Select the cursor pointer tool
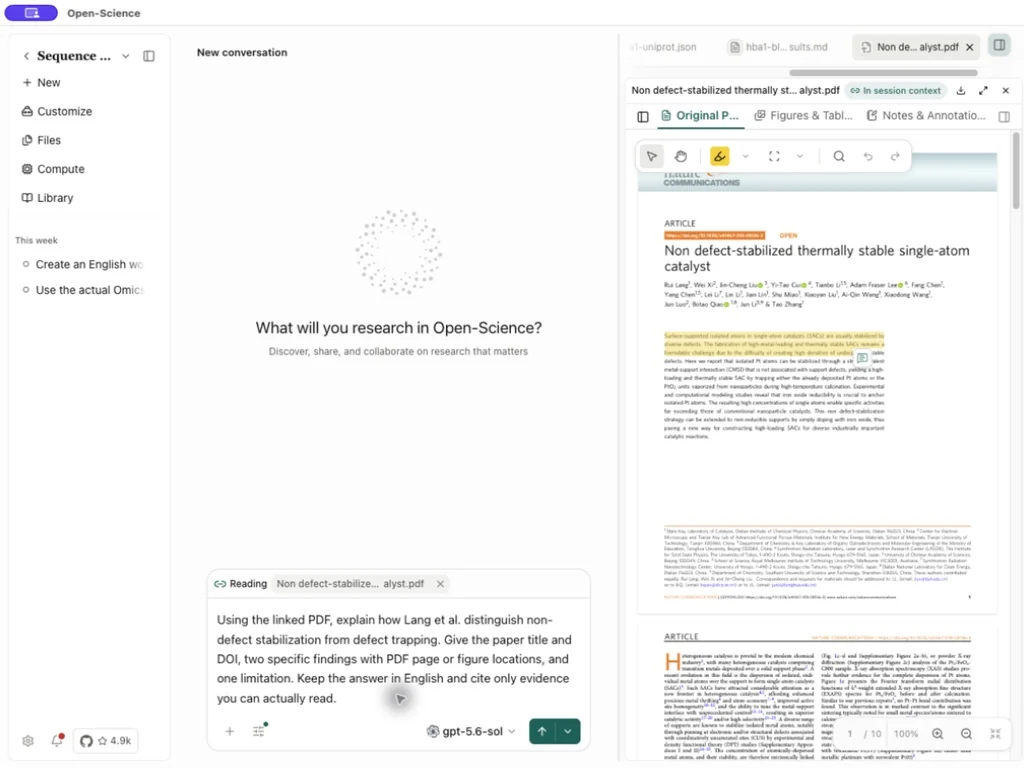The height and width of the screenshot is (768, 1024). pyautogui.click(x=652, y=157)
